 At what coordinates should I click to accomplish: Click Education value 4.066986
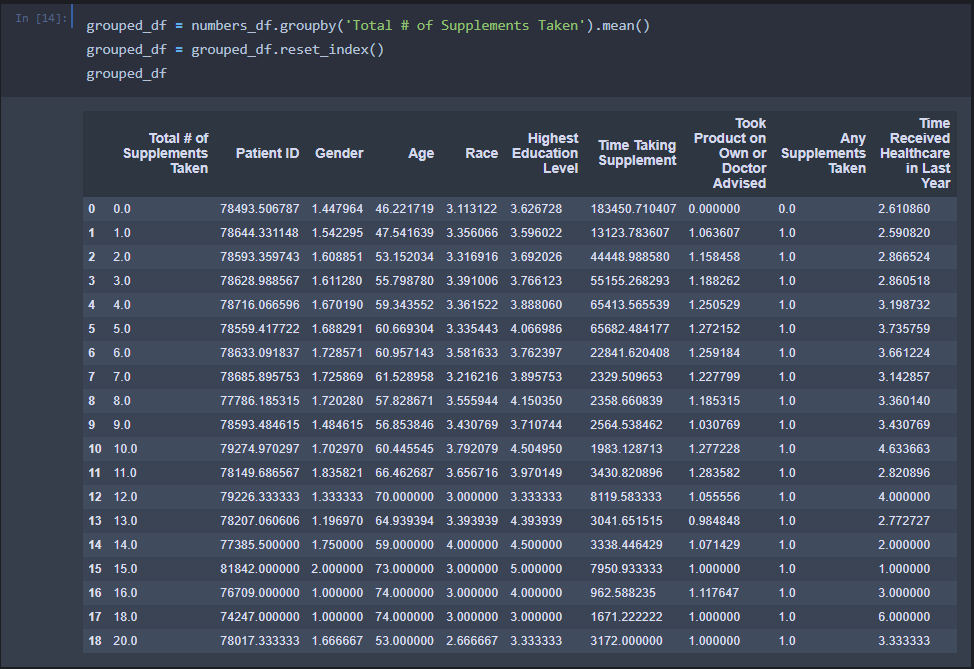(536, 329)
